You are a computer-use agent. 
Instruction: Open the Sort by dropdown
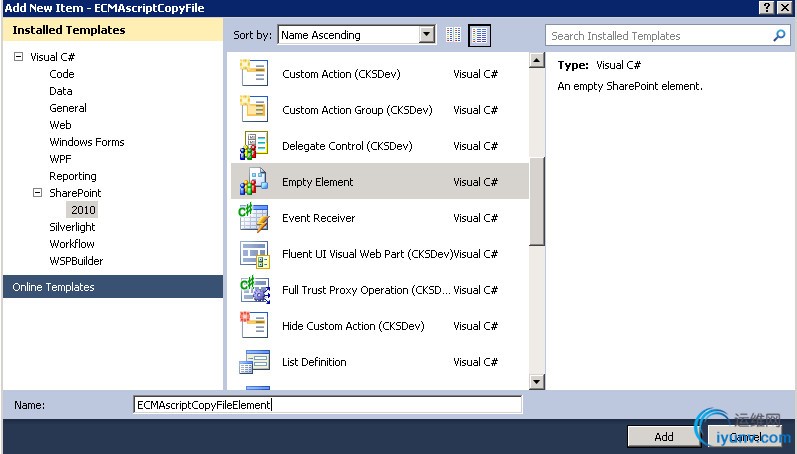(x=427, y=35)
